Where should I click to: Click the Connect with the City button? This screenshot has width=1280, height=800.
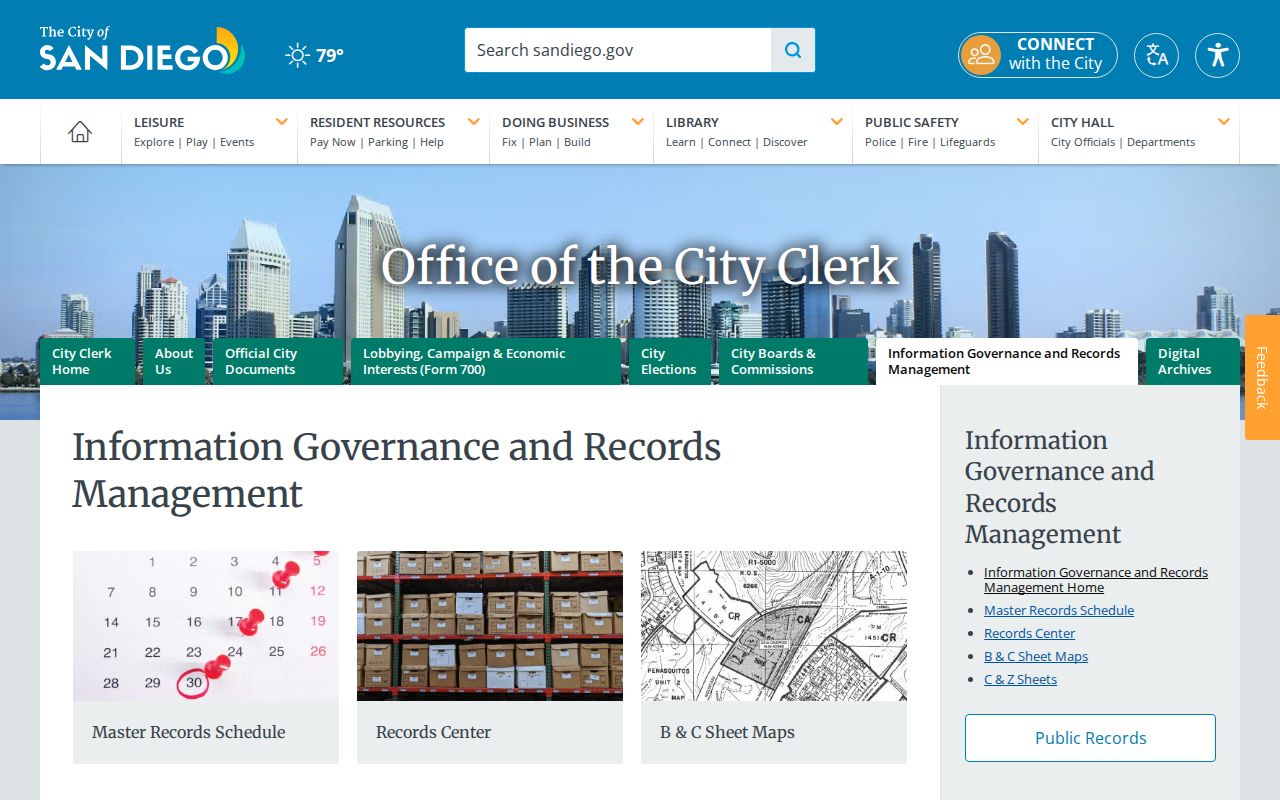pyautogui.click(x=1038, y=55)
